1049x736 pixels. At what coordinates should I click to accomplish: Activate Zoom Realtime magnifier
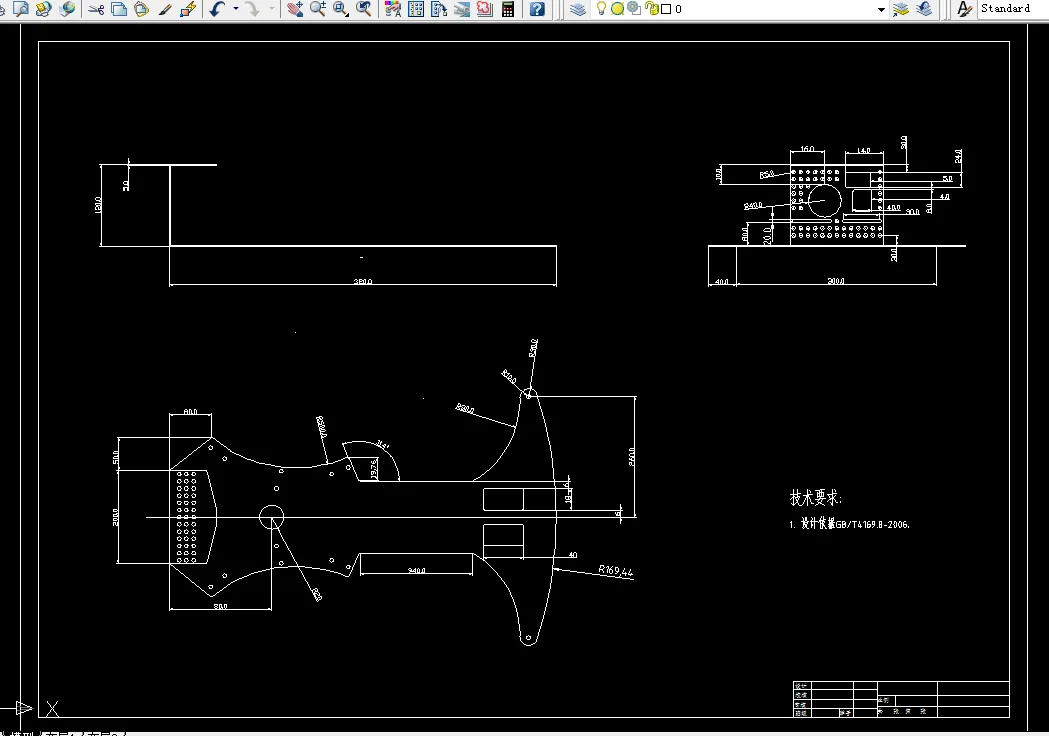(x=318, y=9)
